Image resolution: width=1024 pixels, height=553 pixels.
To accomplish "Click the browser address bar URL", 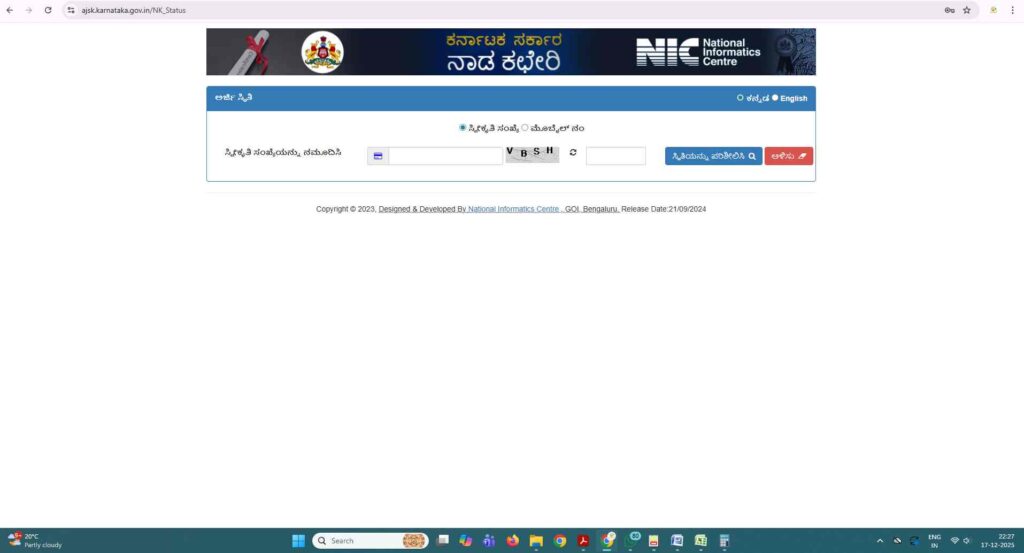I will pos(133,10).
